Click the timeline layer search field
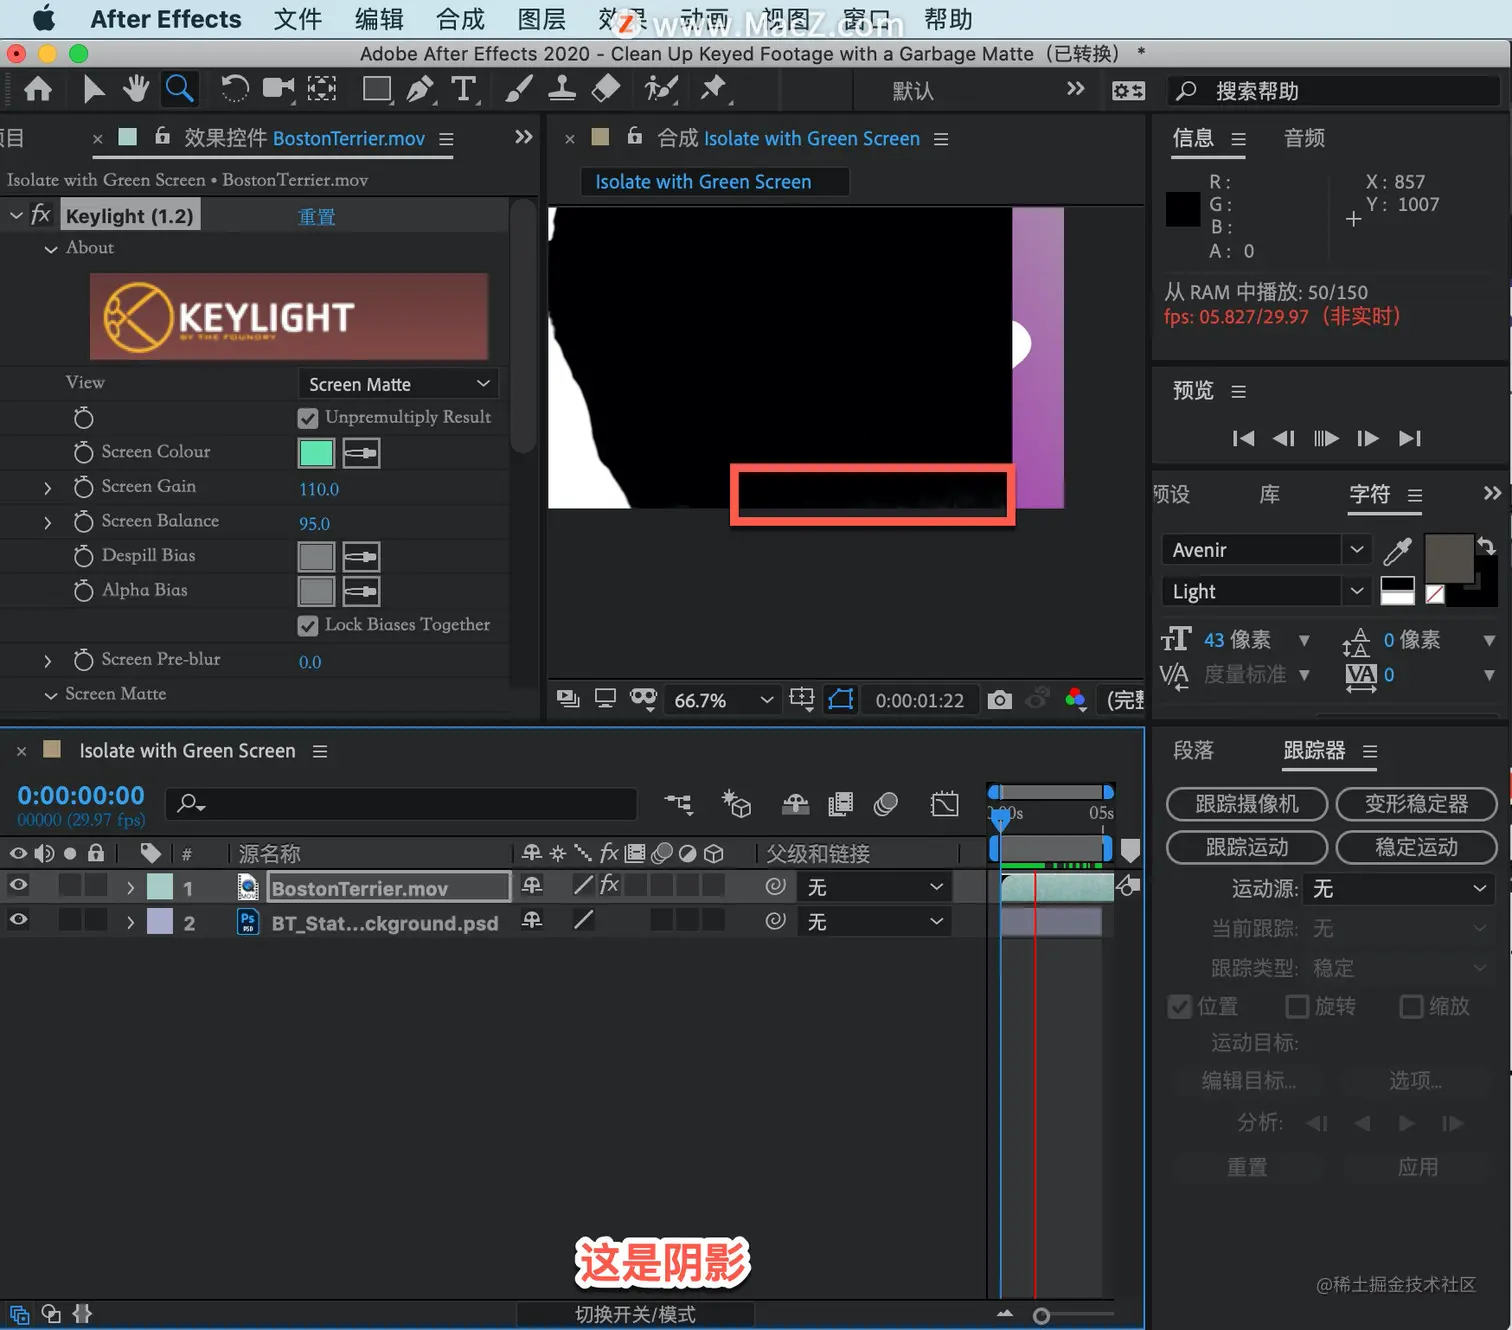The height and width of the screenshot is (1330, 1512). (x=402, y=803)
